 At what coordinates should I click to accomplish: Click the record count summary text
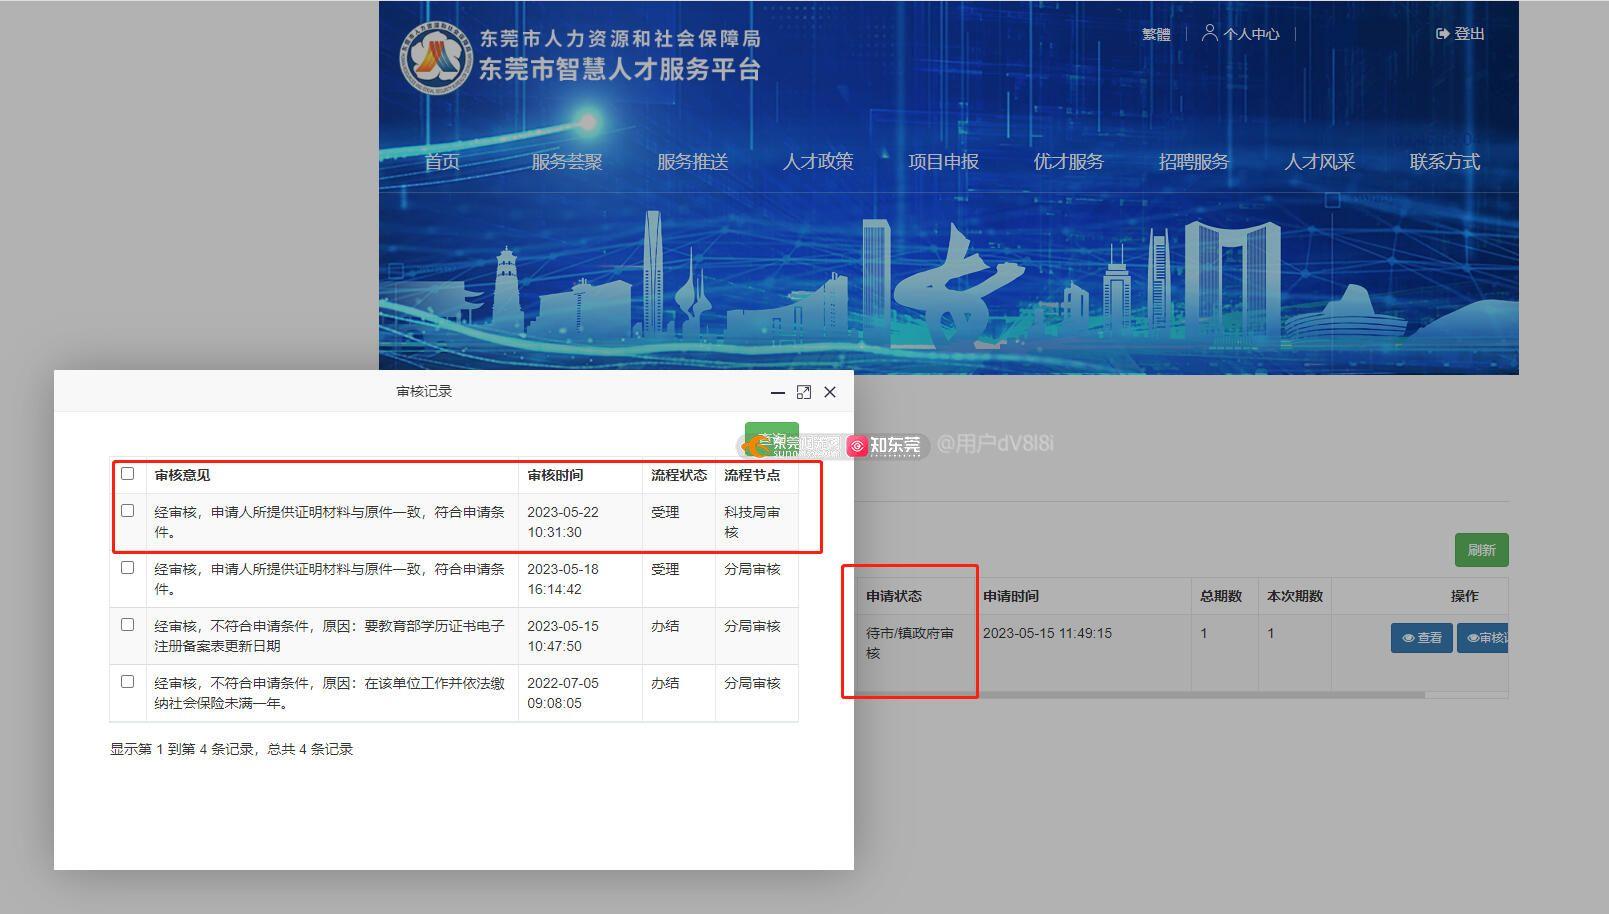click(231, 750)
